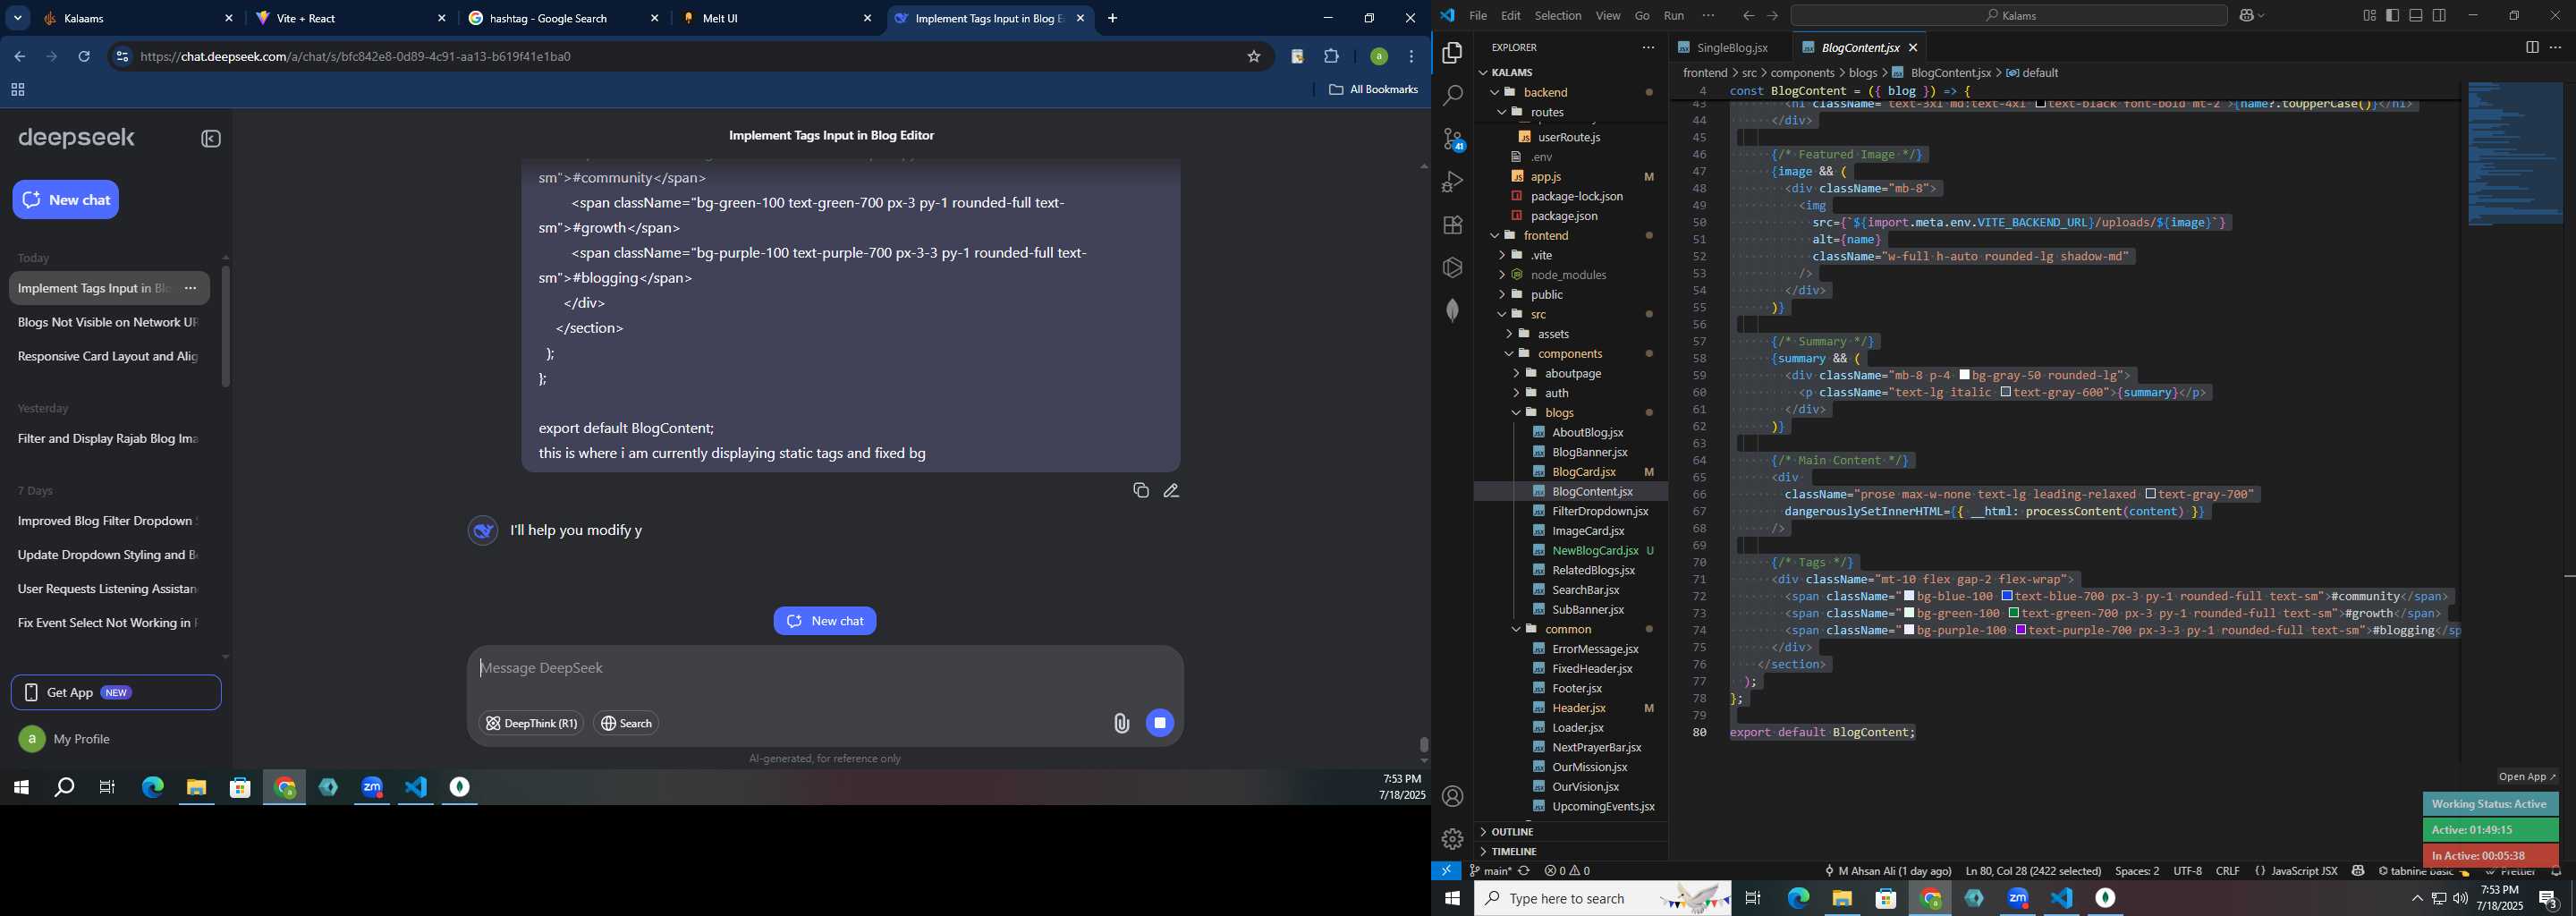The width and height of the screenshot is (2576, 916).
Task: Click the attach file paperclip in DeepSeek
Action: (1121, 723)
